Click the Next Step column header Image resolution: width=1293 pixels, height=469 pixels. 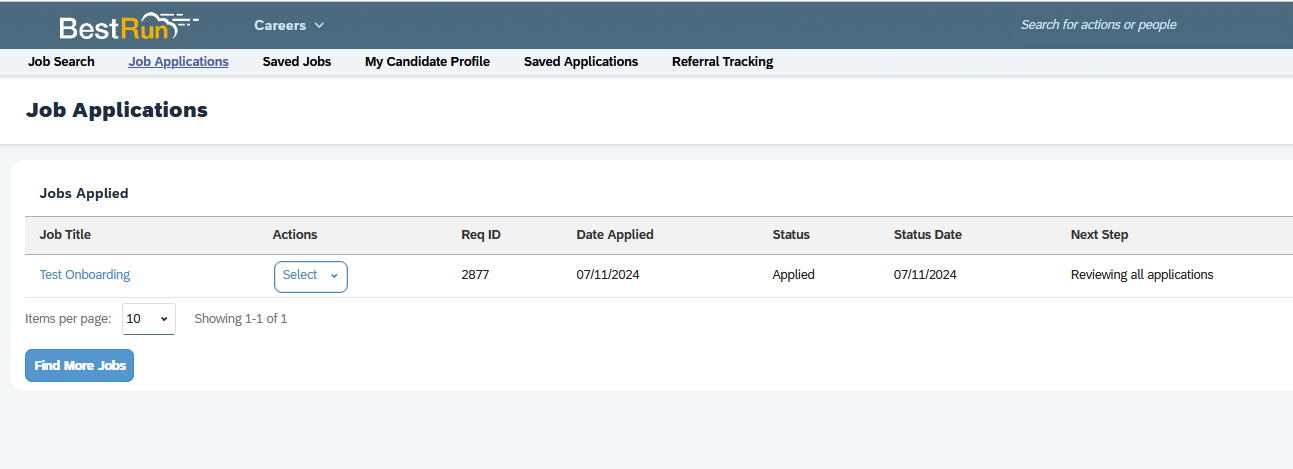point(1099,235)
